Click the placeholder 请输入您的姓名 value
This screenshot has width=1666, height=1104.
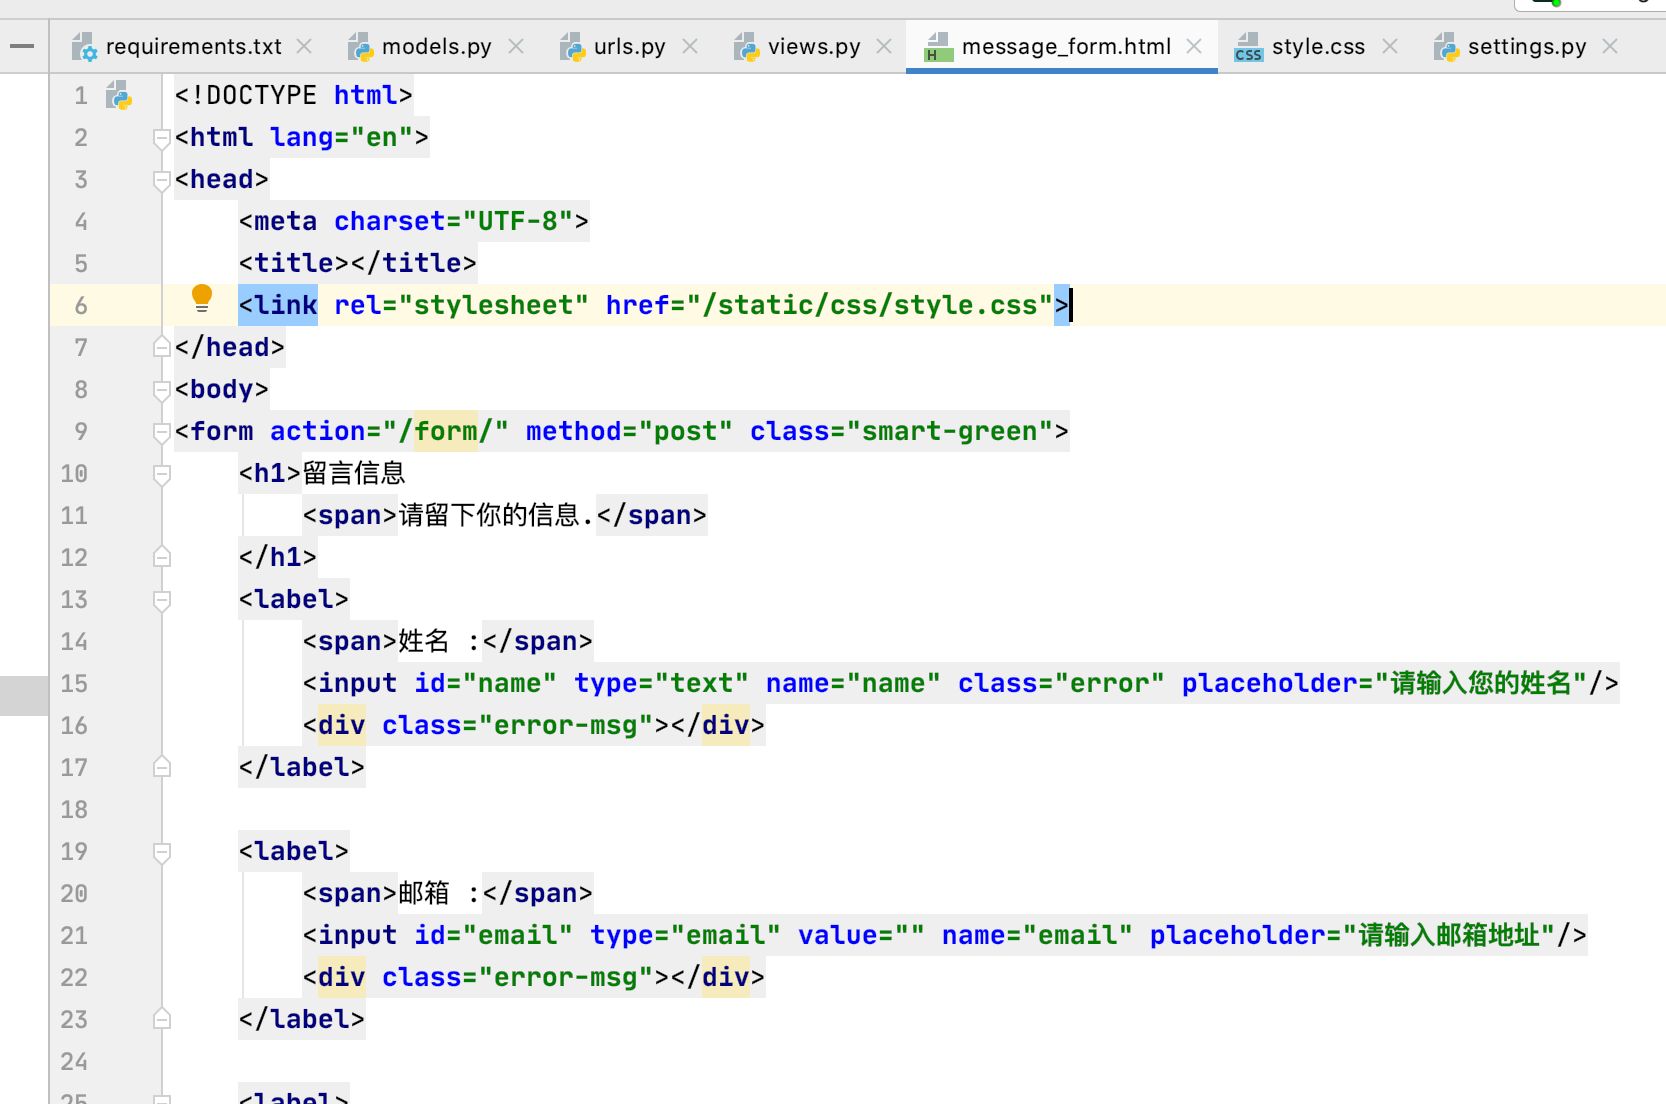tap(1481, 683)
